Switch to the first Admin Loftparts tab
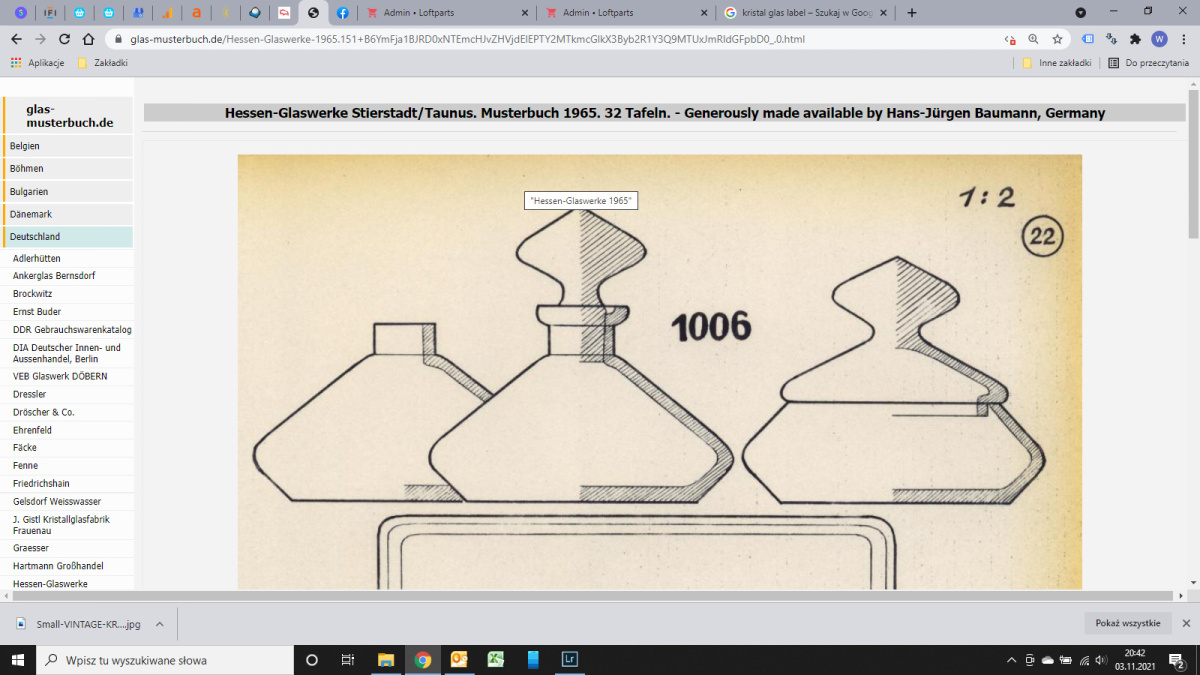The height and width of the screenshot is (675, 1200). (x=440, y=13)
